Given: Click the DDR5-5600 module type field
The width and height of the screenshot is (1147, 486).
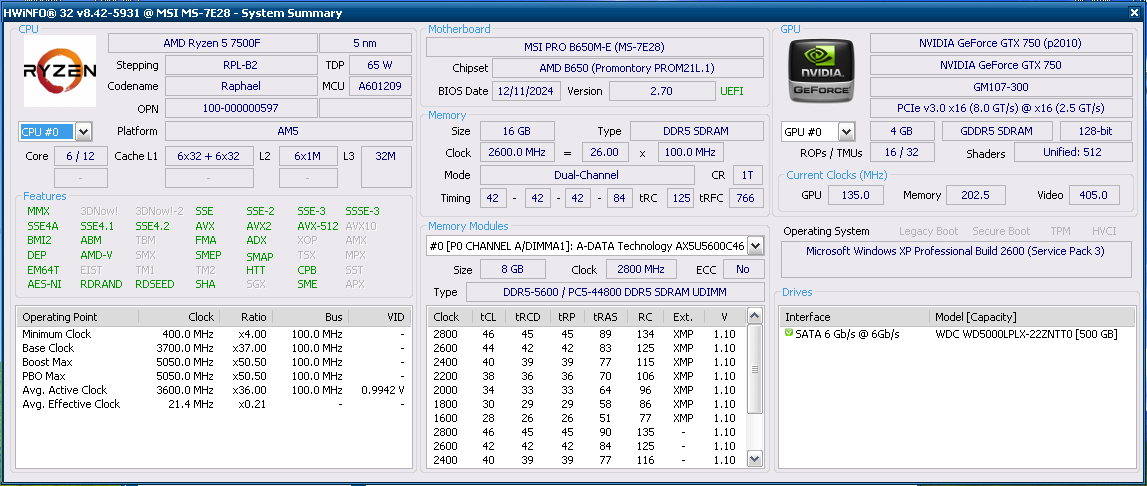Looking at the screenshot, I should pos(615,293).
